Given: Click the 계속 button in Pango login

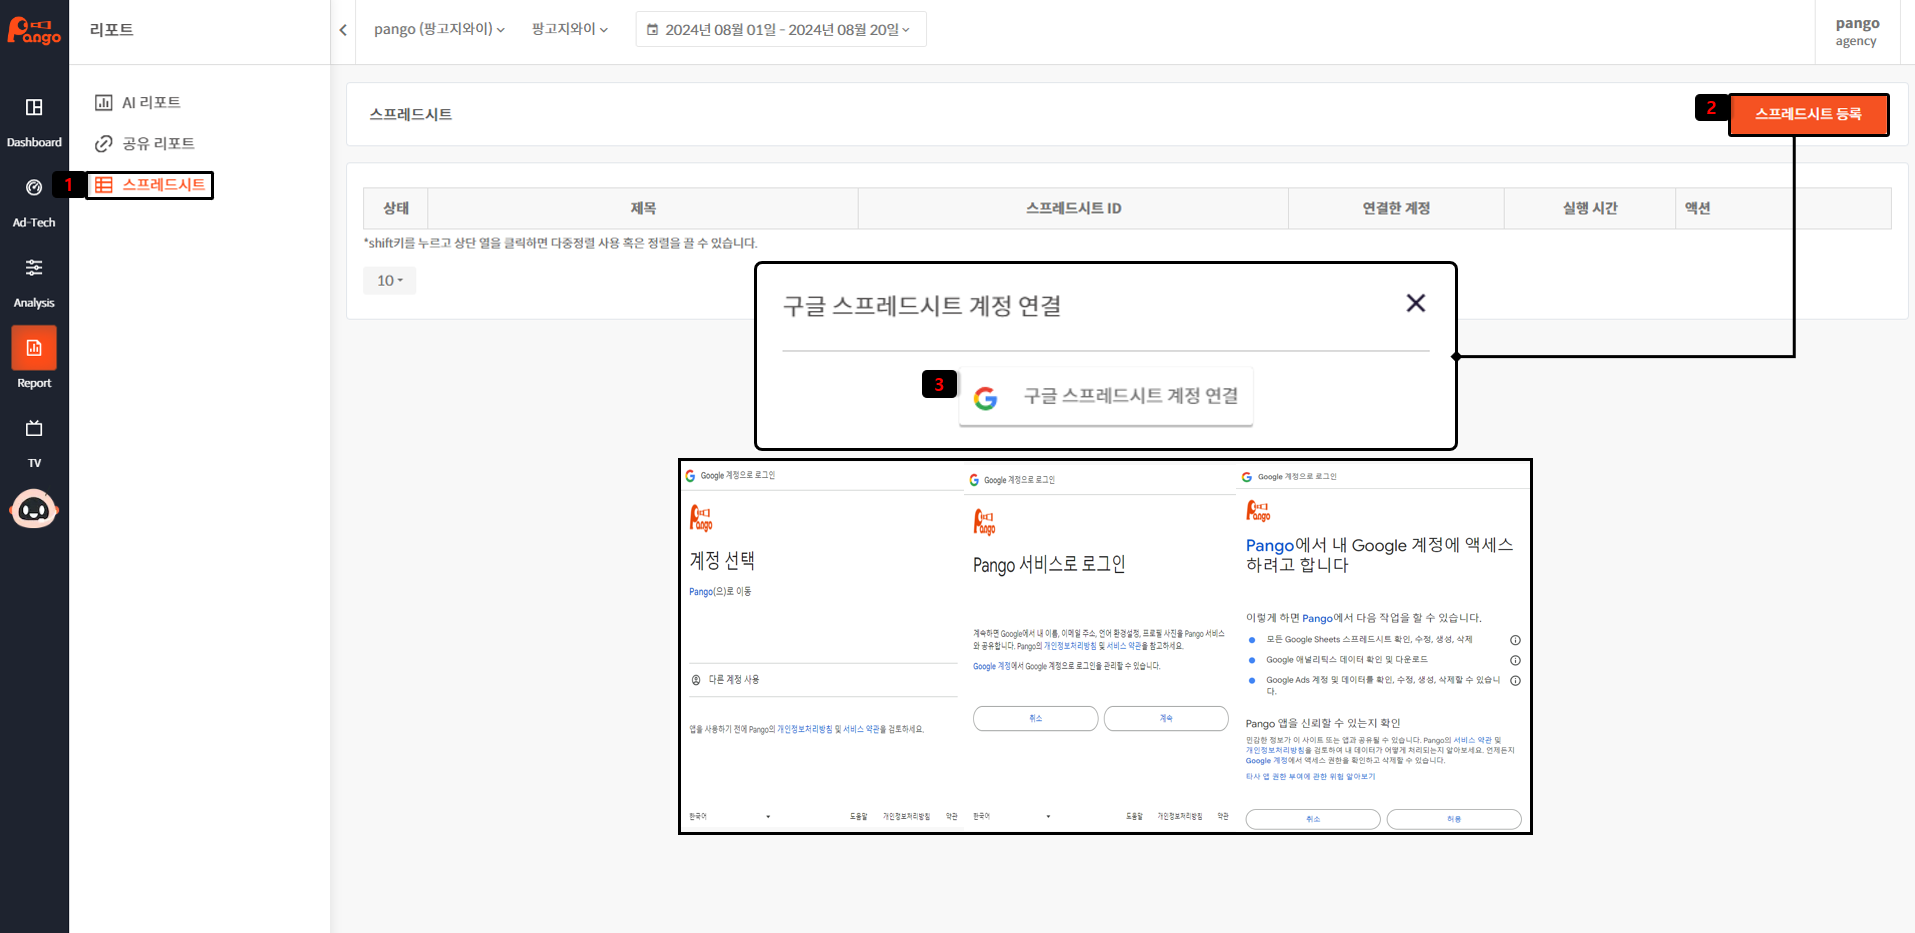Looking at the screenshot, I should click(1166, 718).
